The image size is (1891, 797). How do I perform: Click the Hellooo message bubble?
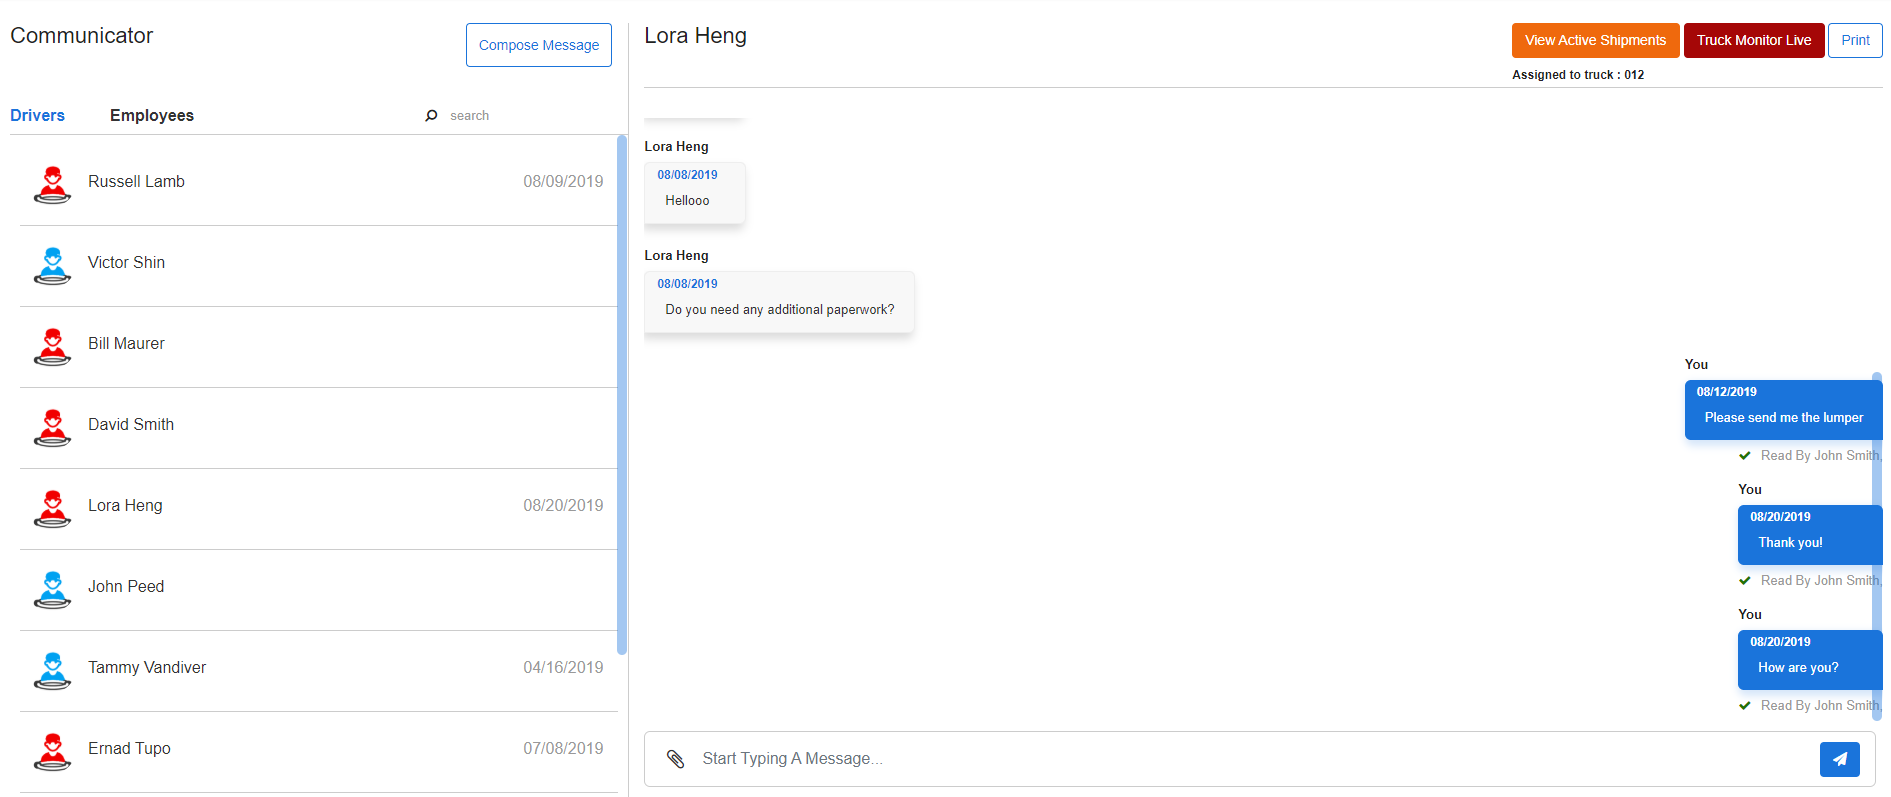click(695, 193)
